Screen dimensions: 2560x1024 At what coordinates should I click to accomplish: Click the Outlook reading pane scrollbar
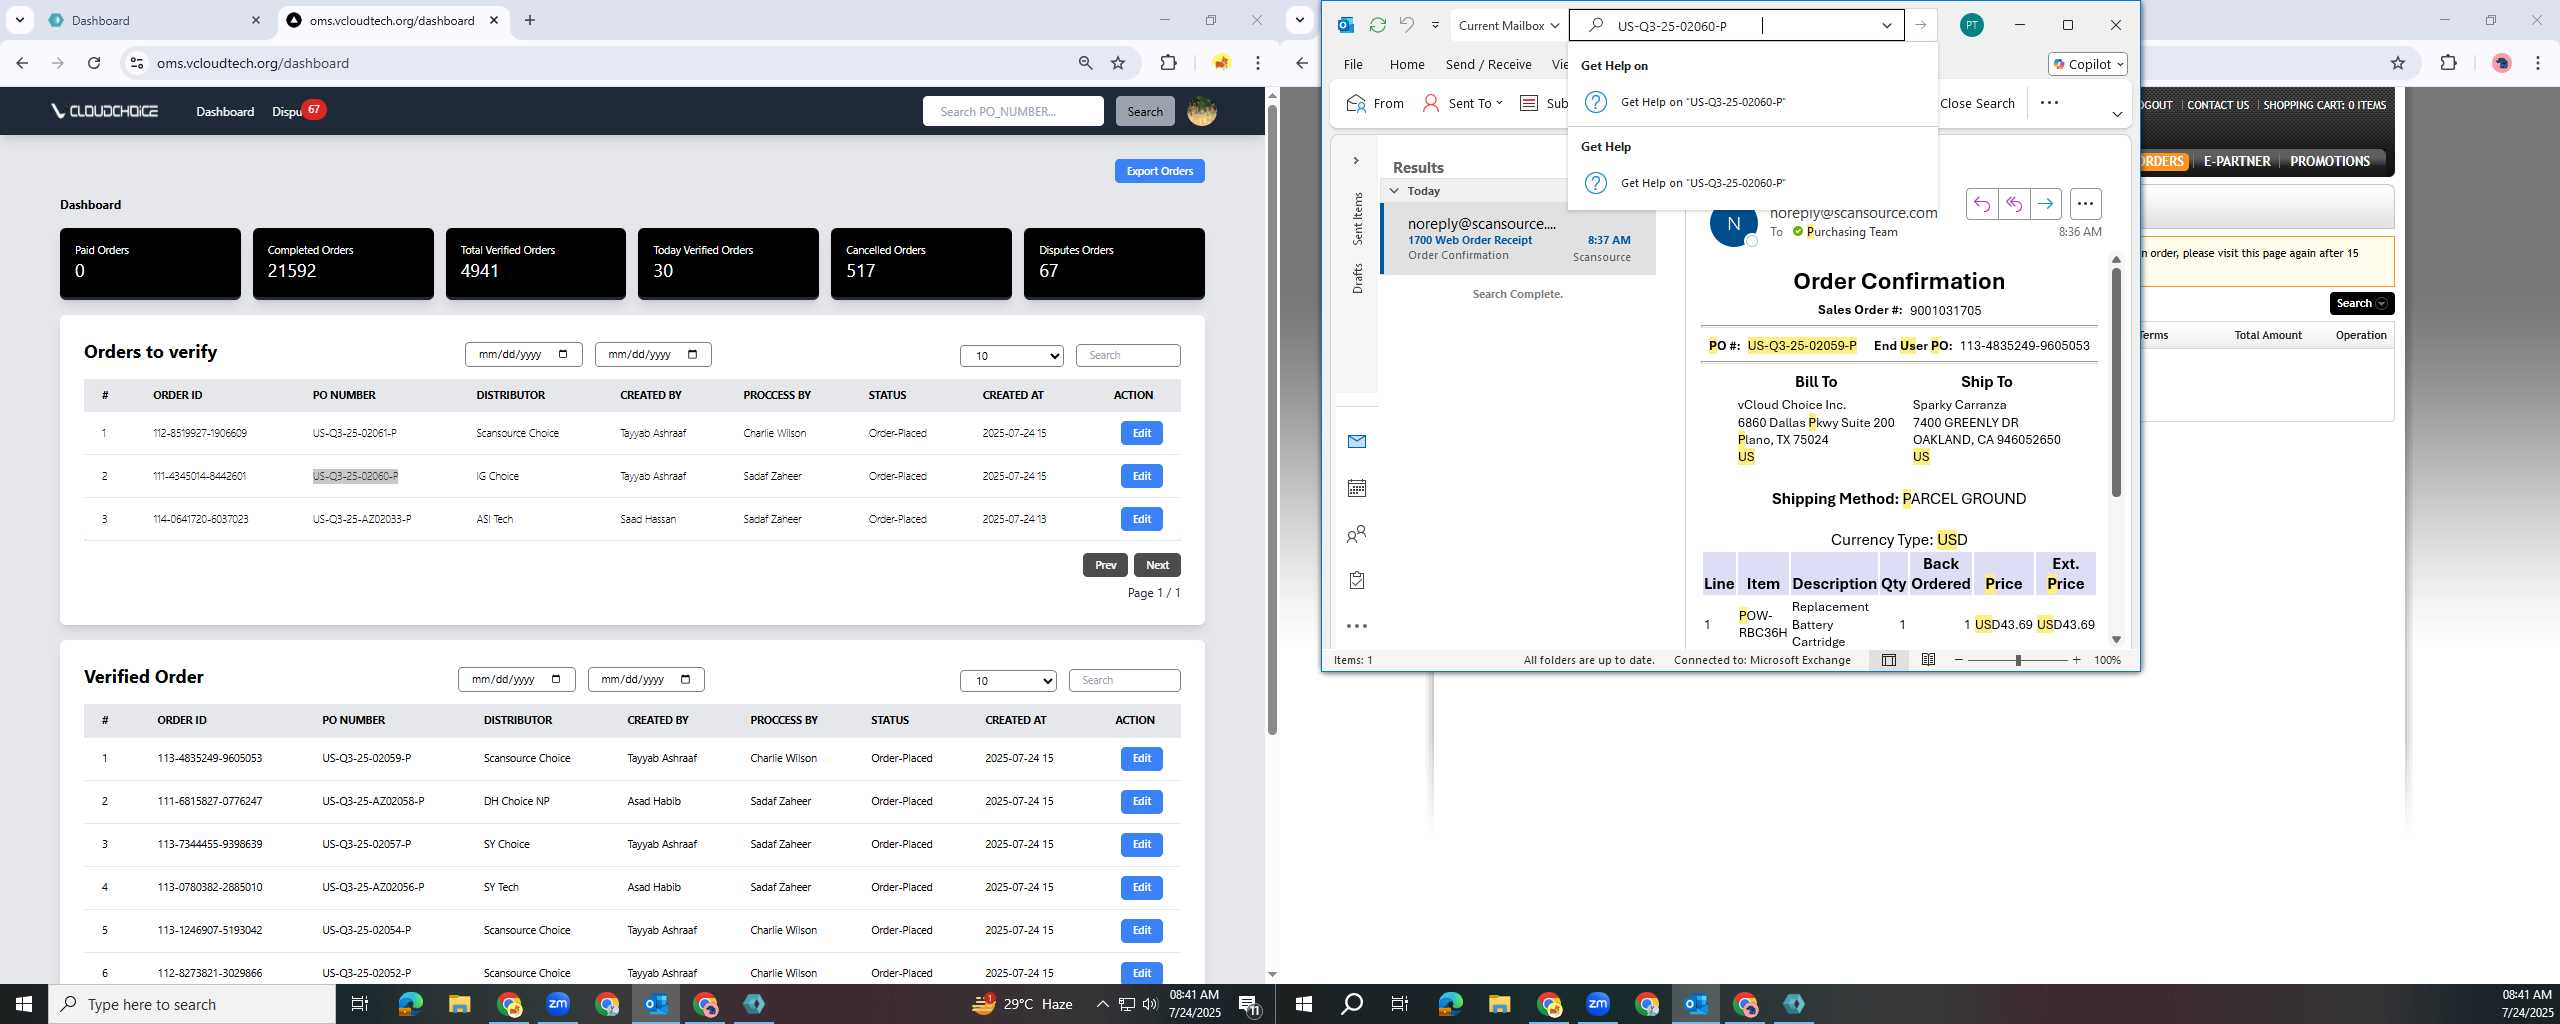[2116, 382]
